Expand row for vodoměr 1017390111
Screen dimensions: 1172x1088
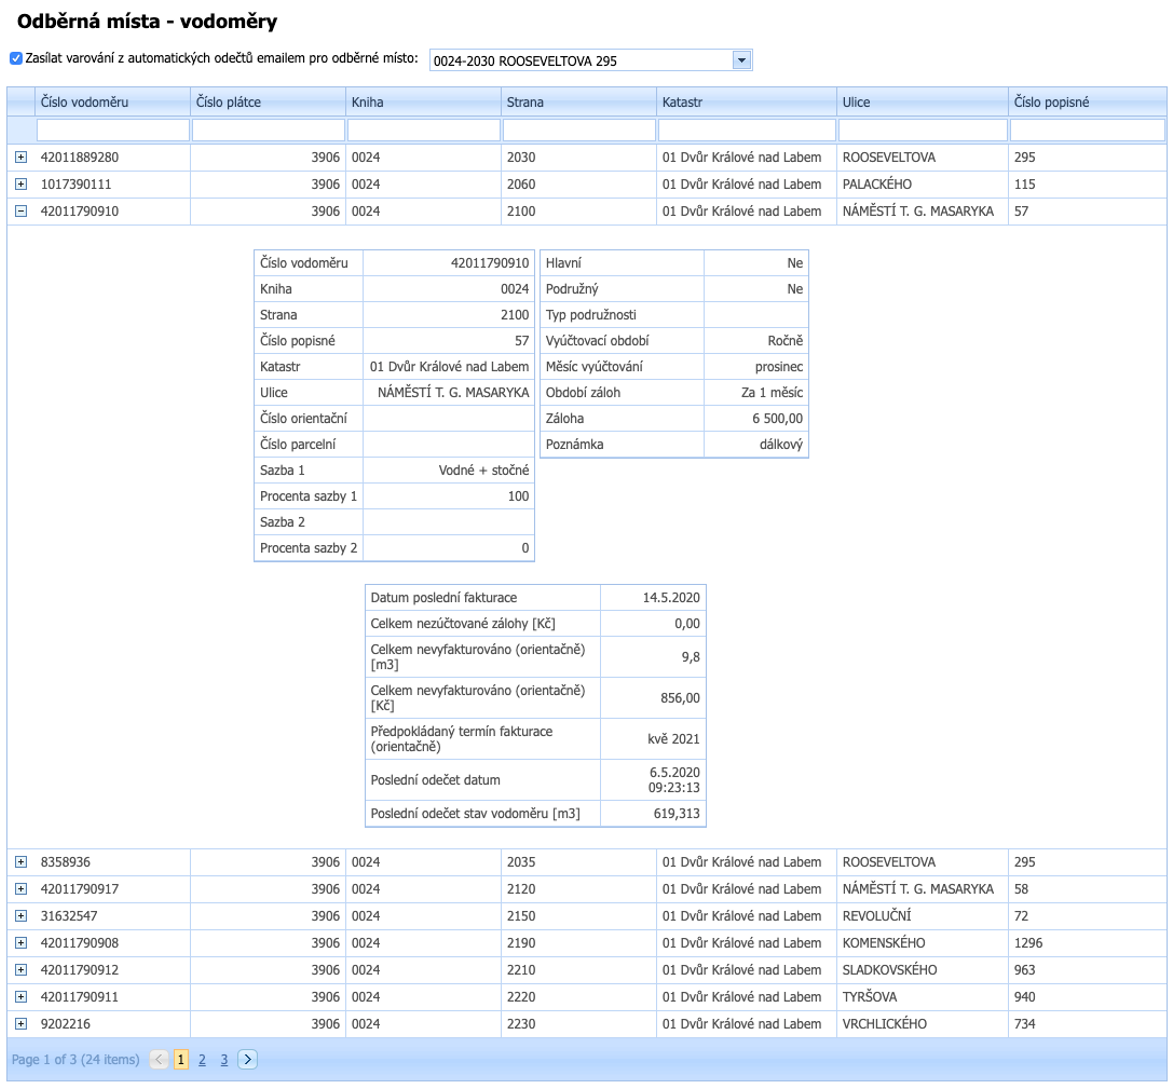coord(20,185)
